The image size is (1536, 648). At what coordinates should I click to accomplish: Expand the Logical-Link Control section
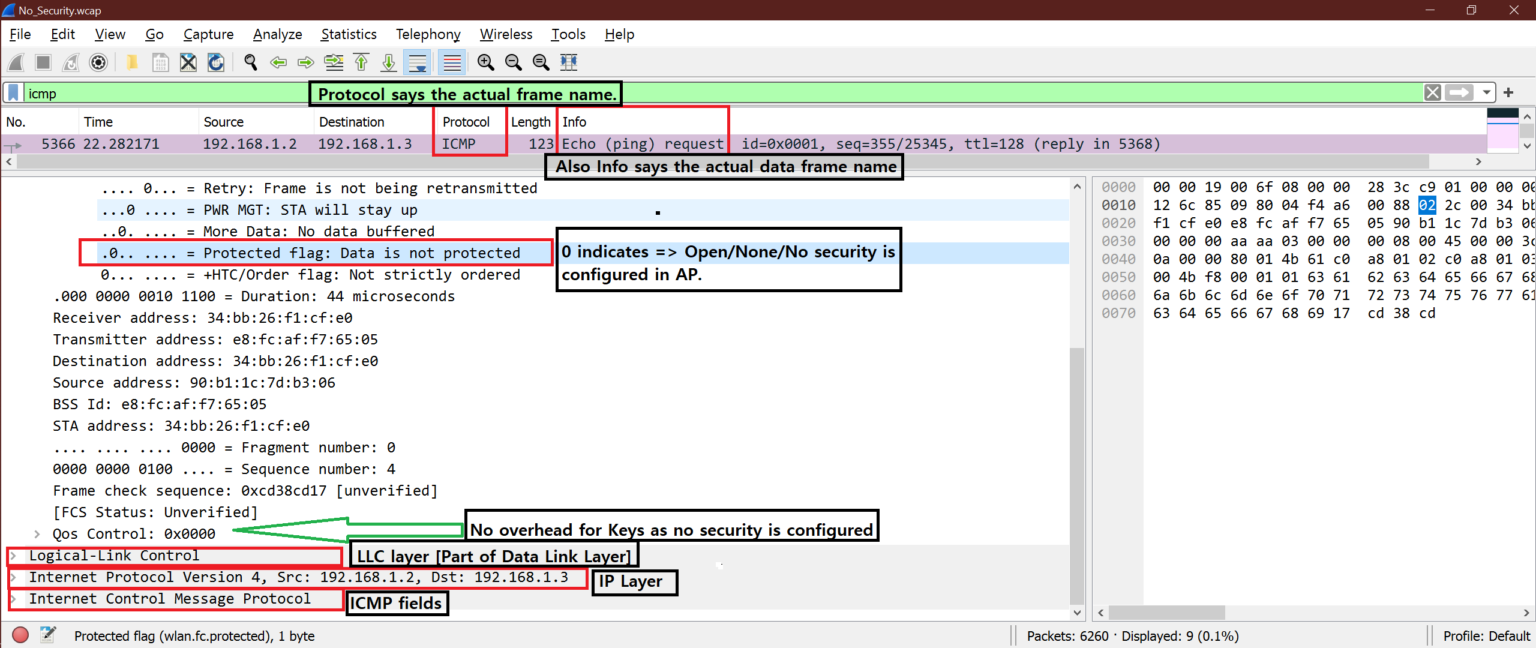click(15, 556)
